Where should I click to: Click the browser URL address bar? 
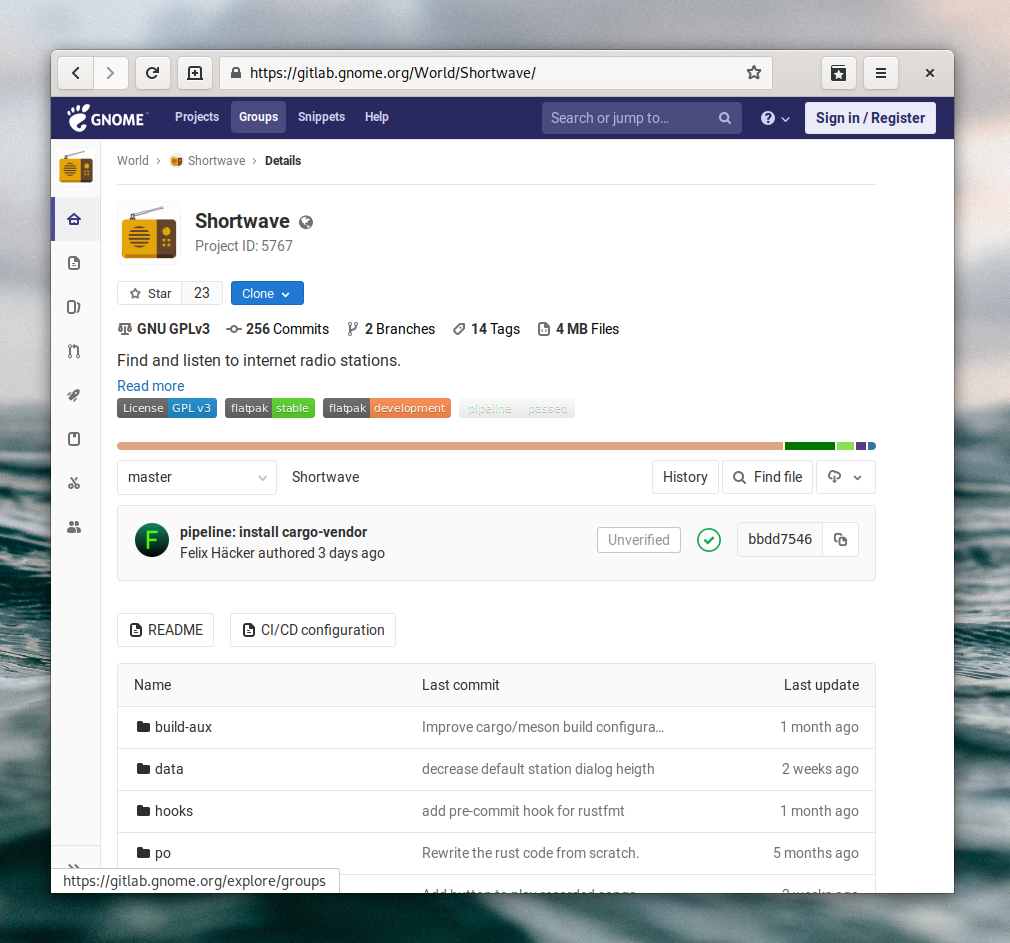pos(496,73)
